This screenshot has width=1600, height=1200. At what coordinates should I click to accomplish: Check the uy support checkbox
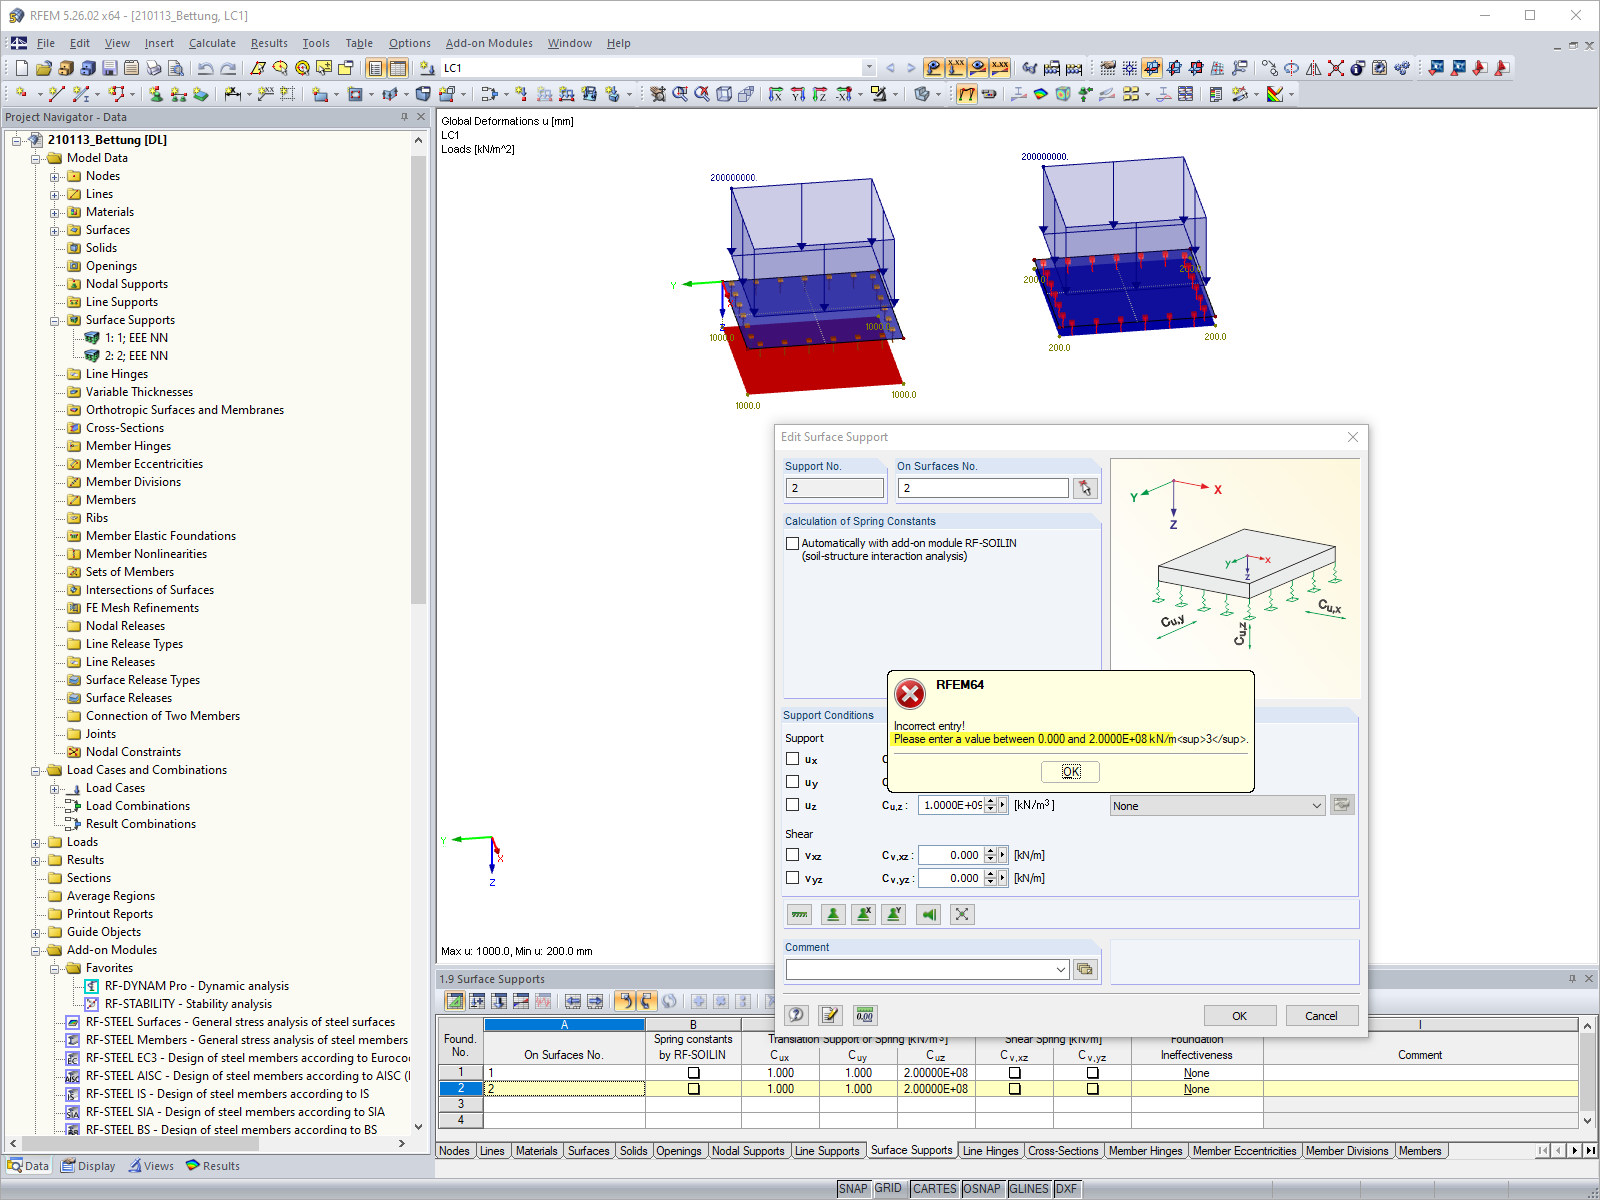coord(792,782)
